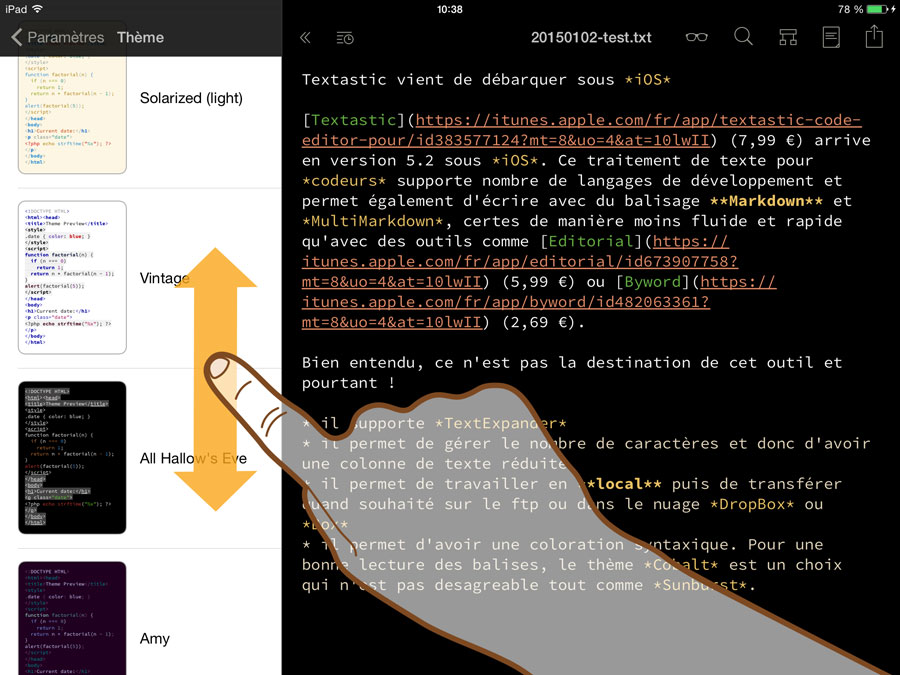Click the *DropBox* word in the editor
Screen dimensions: 900x675
pyautogui.click(x=752, y=504)
